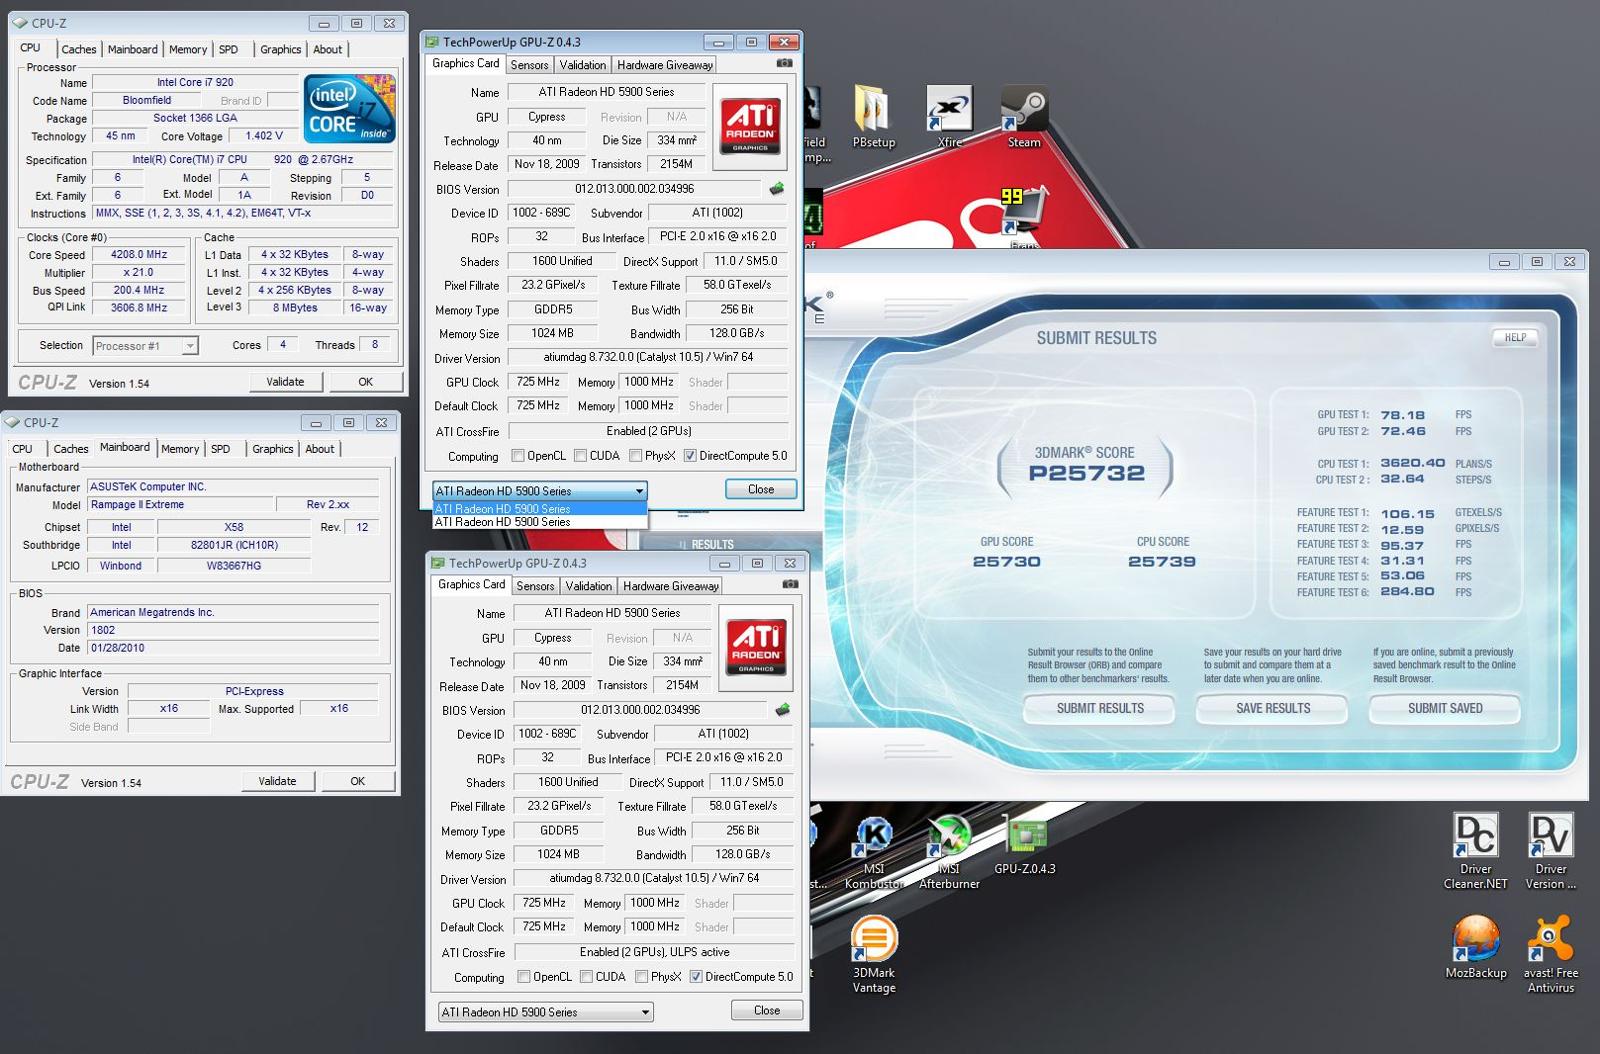Launch the Xfire desktop shortcut
This screenshot has height=1054, width=1600.
click(949, 117)
